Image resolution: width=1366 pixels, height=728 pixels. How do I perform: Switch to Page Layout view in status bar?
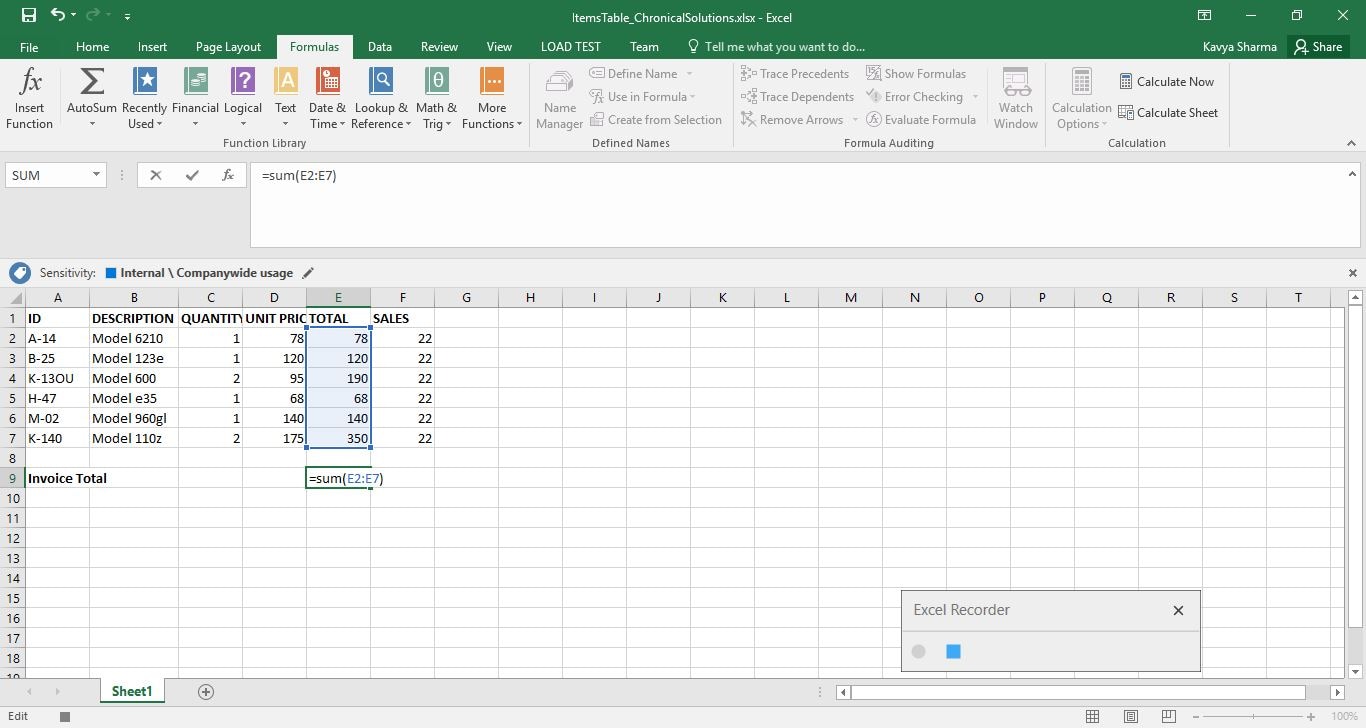(1130, 716)
